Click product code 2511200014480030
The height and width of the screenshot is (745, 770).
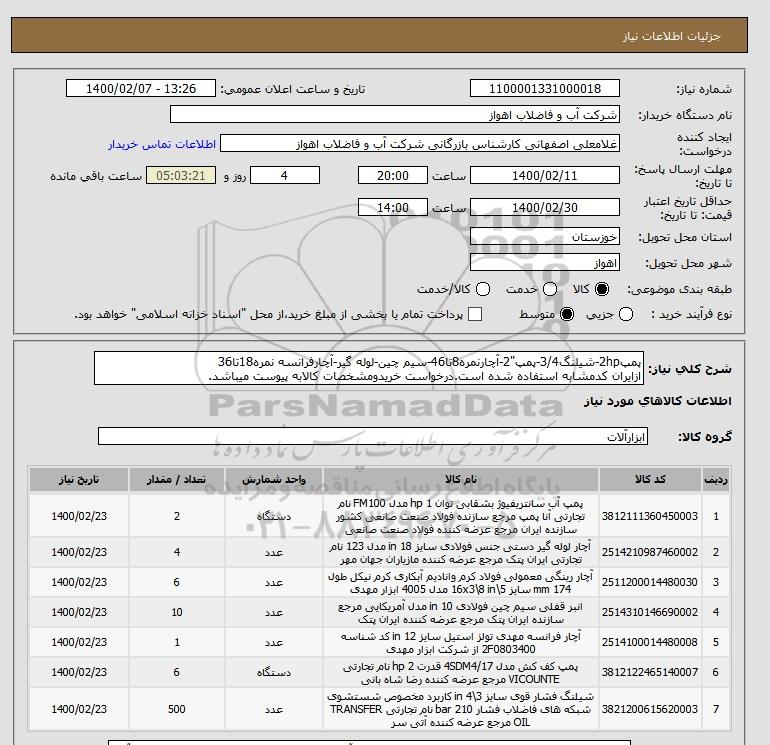point(650,582)
